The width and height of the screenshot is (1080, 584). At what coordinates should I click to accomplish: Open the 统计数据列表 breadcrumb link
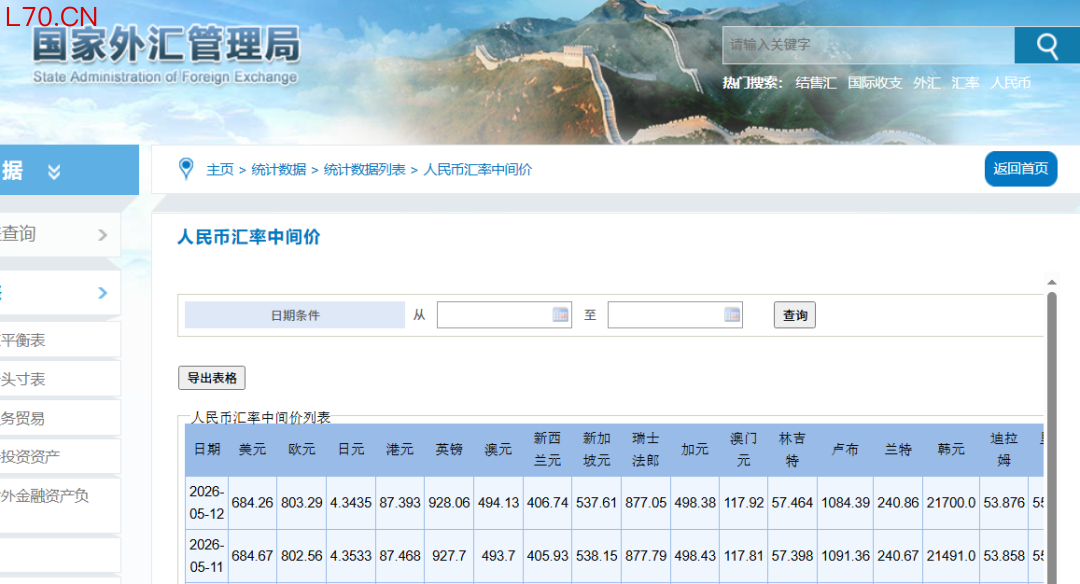[x=364, y=169]
